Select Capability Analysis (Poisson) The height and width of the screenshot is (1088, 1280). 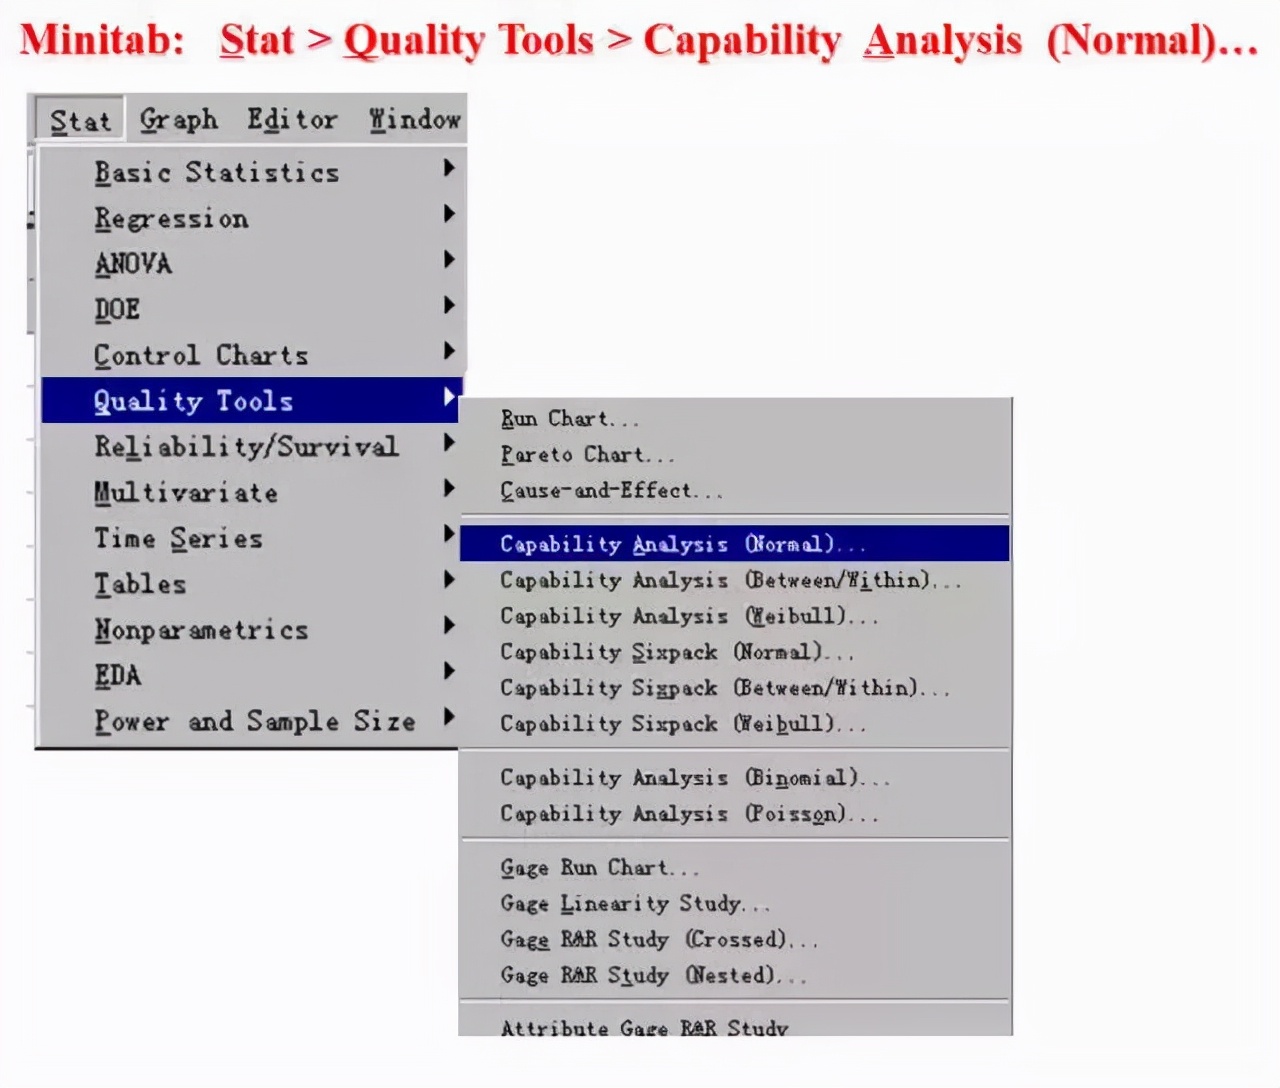point(735,814)
